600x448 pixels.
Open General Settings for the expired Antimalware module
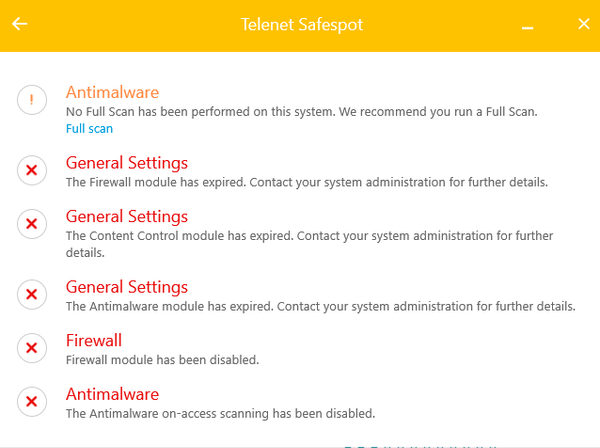pos(126,287)
